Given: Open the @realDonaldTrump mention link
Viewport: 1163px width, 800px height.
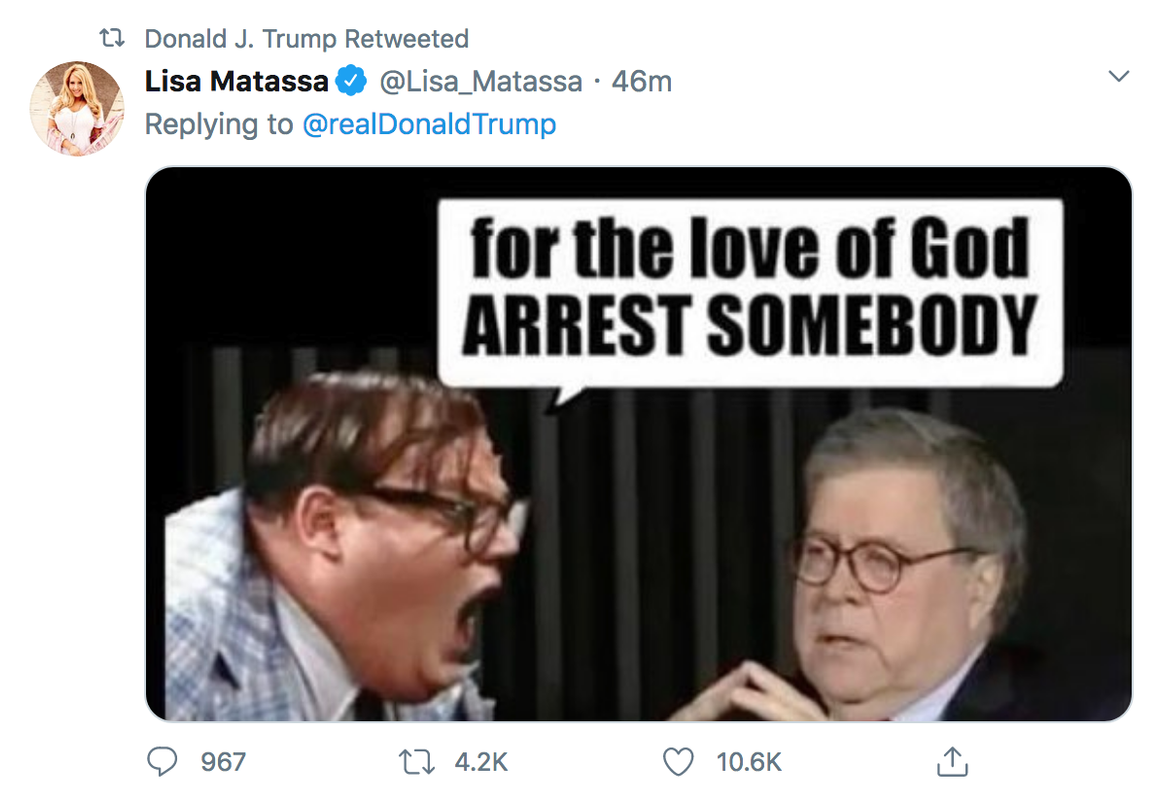Looking at the screenshot, I should tap(429, 124).
